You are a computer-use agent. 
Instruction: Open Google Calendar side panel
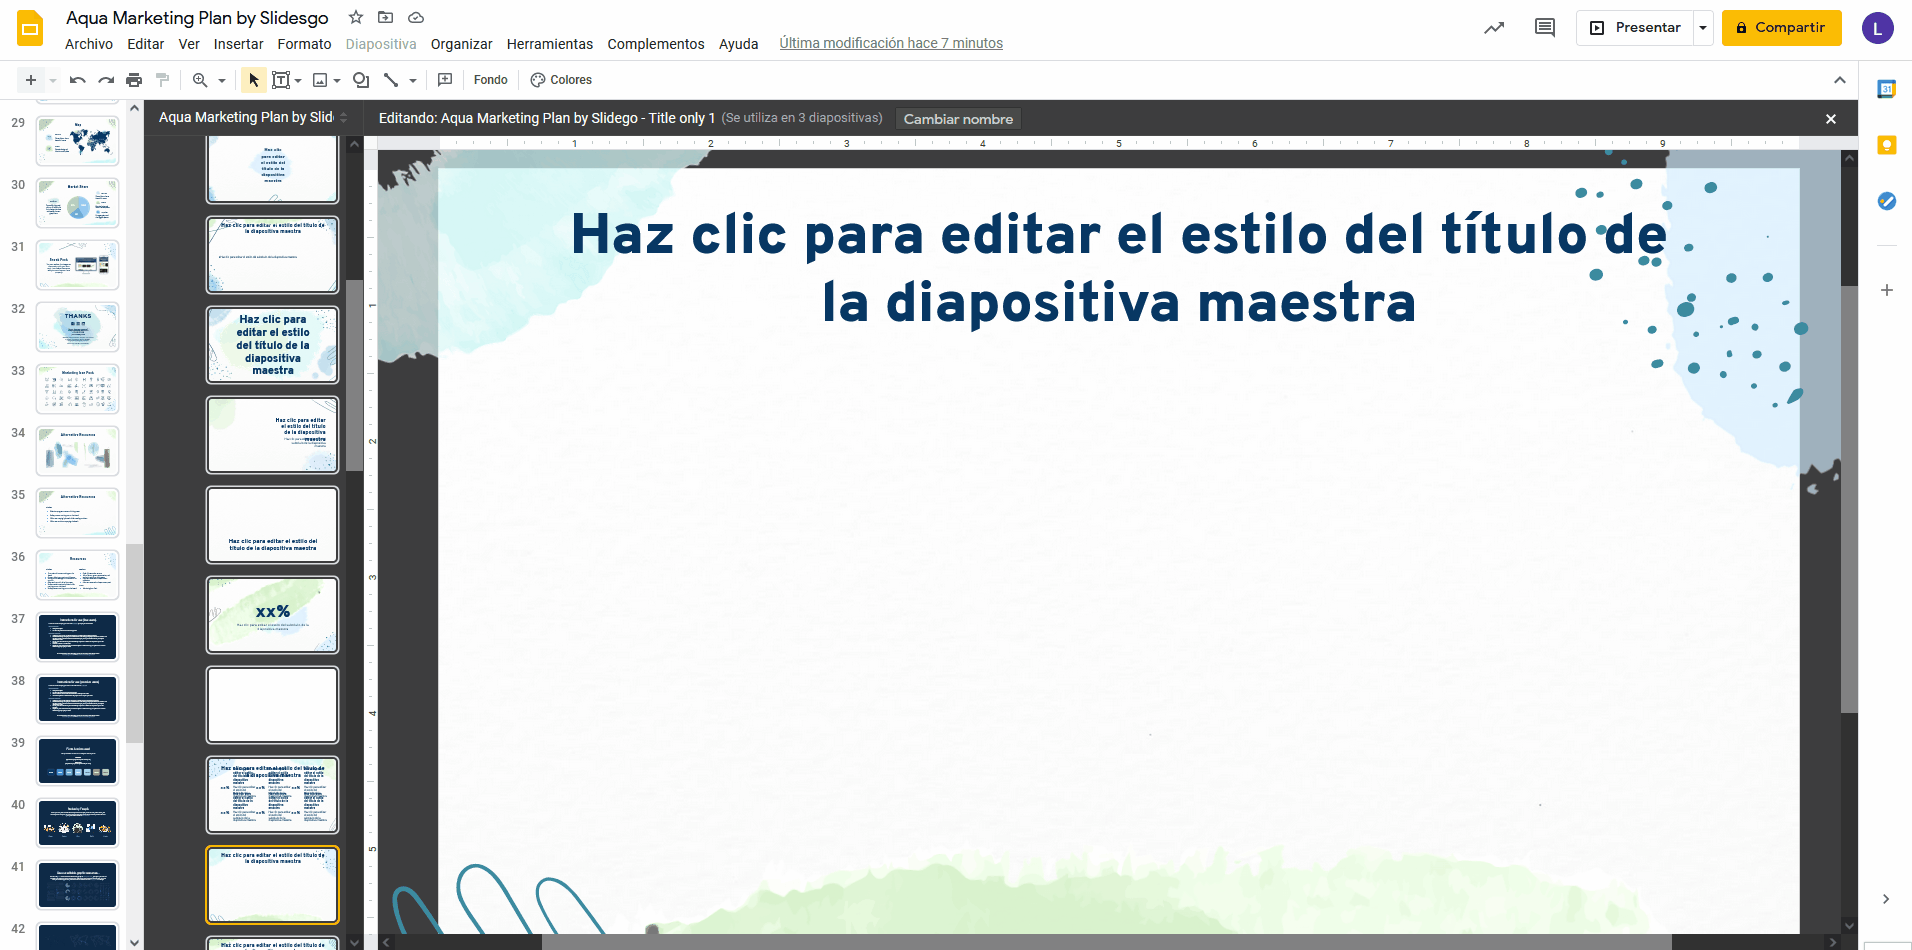pyautogui.click(x=1887, y=89)
